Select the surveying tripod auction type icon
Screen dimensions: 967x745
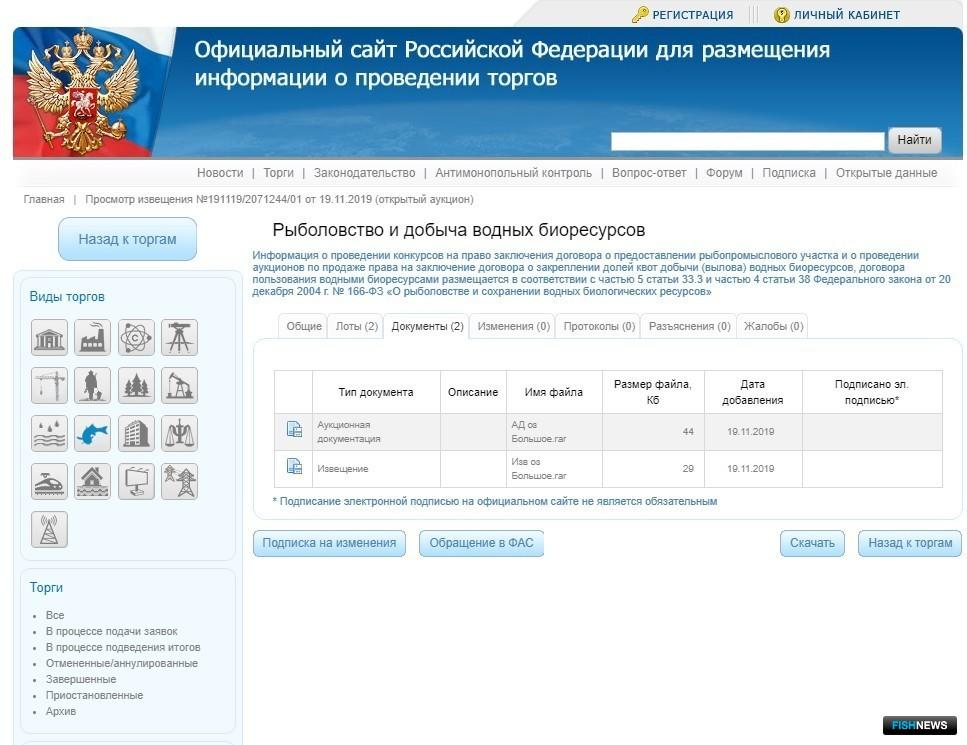click(179, 337)
